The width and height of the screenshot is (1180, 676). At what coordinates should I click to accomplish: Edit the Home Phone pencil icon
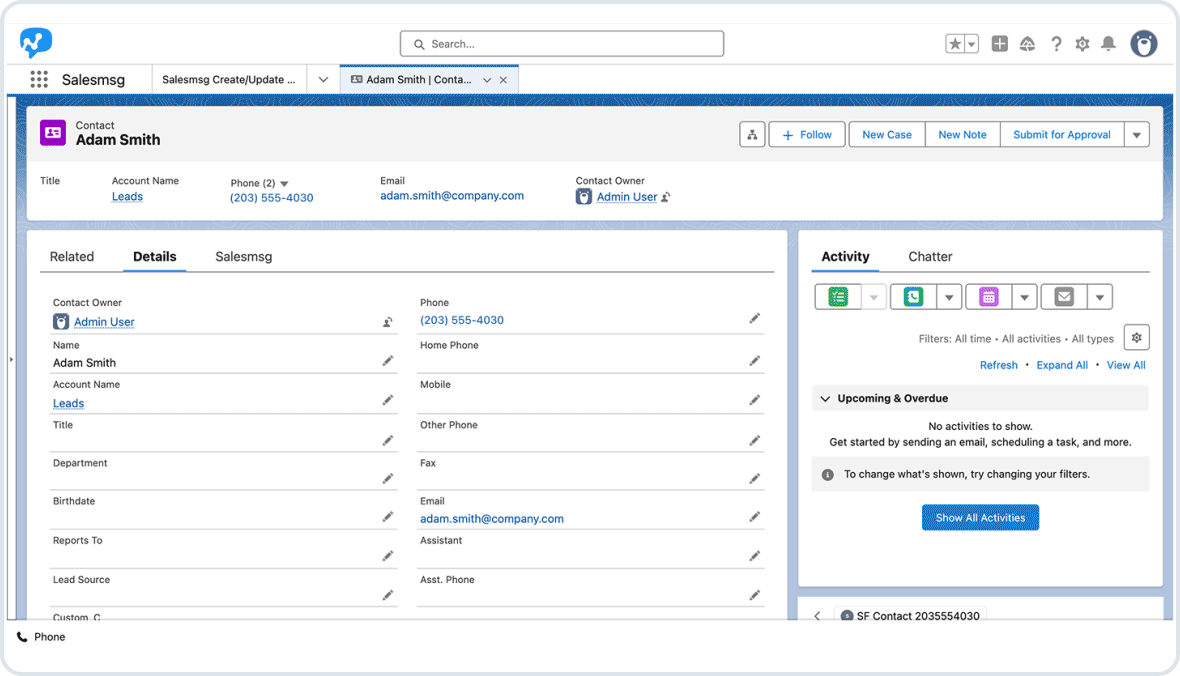tap(755, 361)
